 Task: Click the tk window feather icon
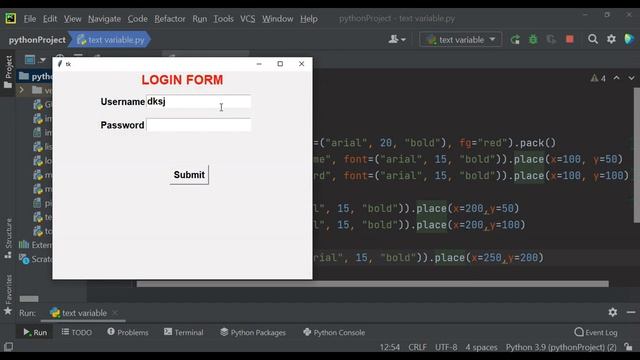(x=60, y=64)
